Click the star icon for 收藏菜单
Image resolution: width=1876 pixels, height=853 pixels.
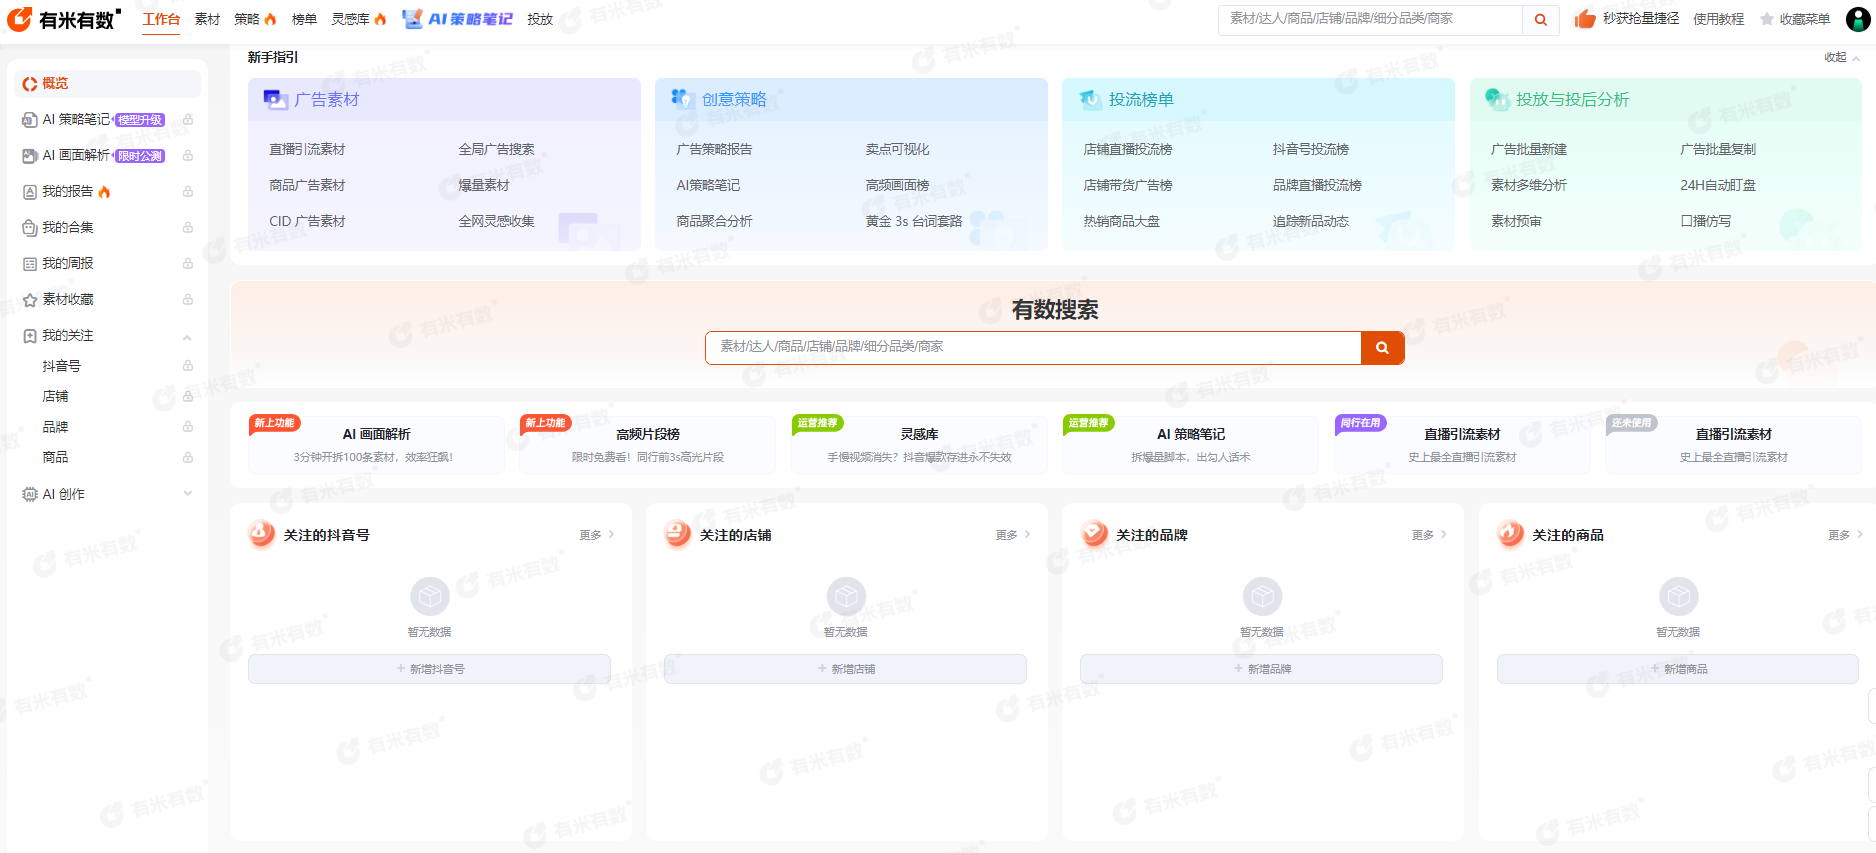pyautogui.click(x=1767, y=19)
